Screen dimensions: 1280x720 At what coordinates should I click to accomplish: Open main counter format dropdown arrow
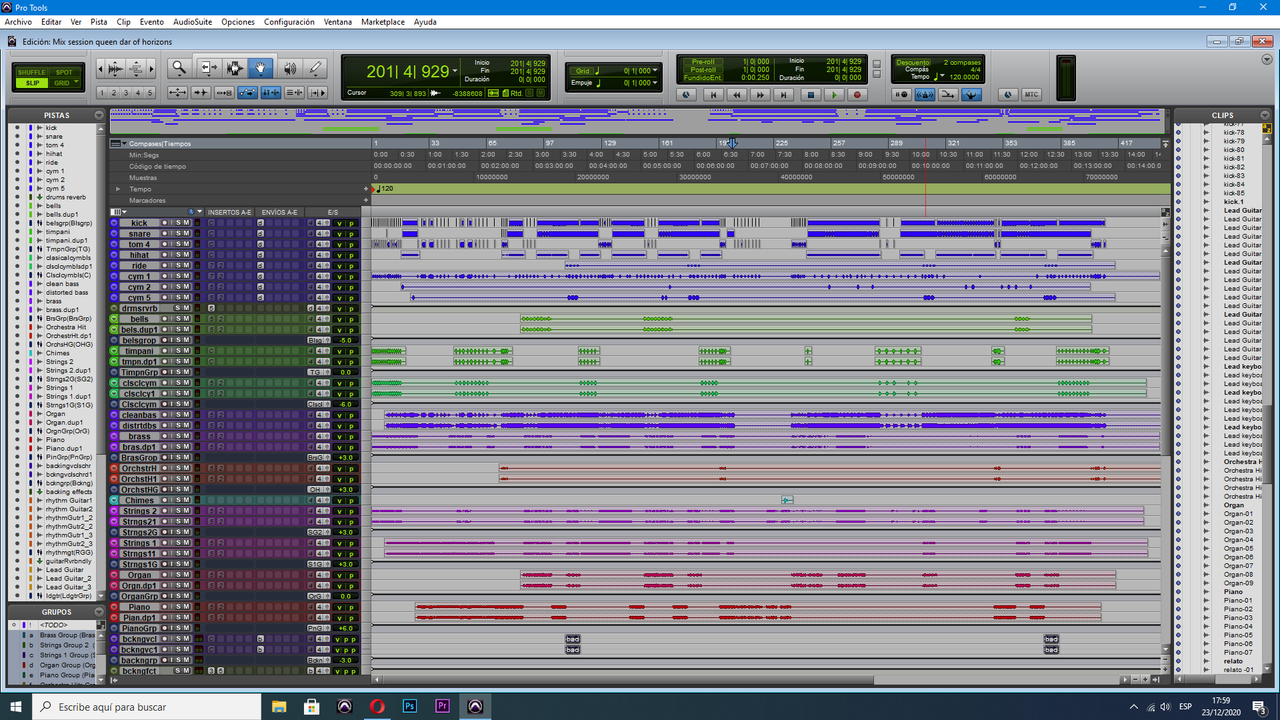click(456, 72)
